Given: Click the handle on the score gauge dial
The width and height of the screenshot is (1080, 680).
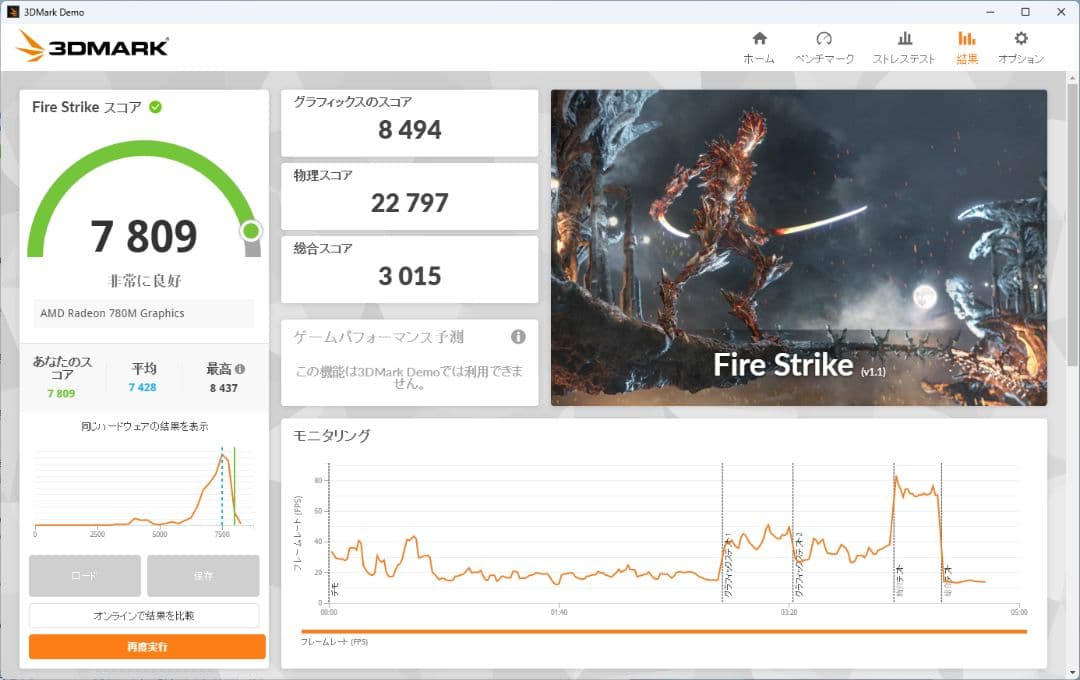Looking at the screenshot, I should (251, 231).
